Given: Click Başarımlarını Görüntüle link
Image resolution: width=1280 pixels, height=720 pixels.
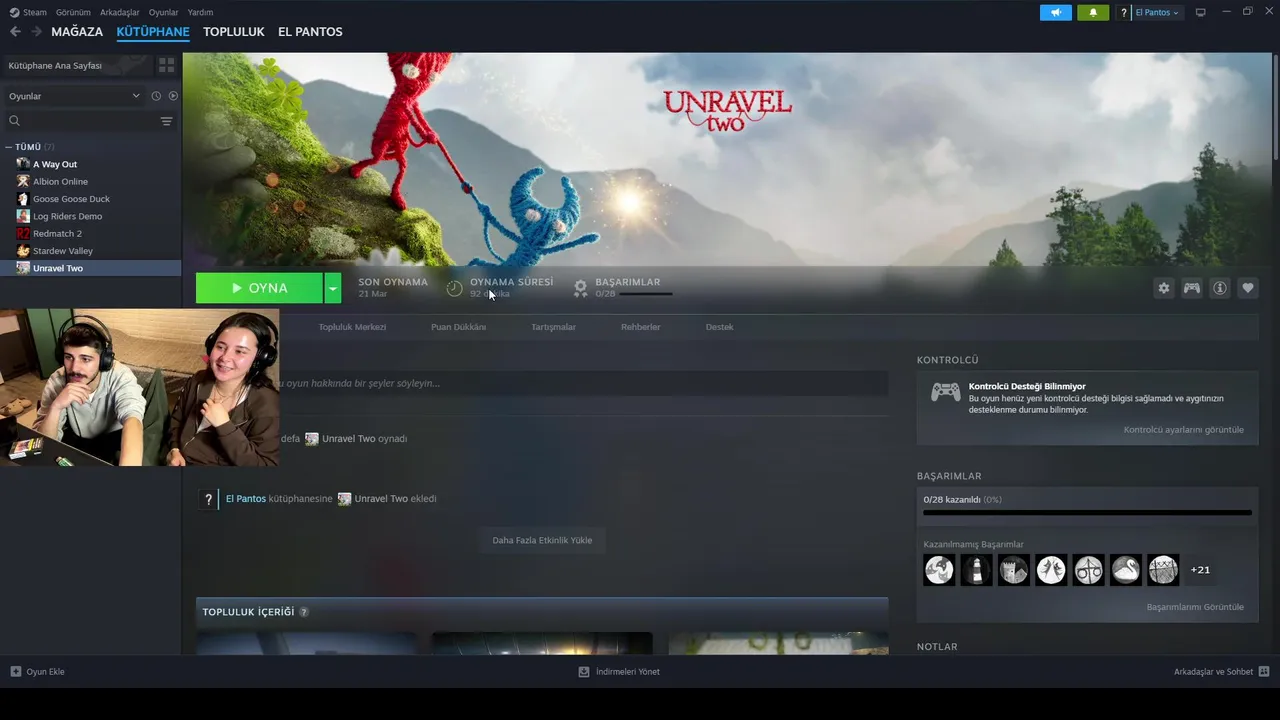Looking at the screenshot, I should coord(1195,607).
